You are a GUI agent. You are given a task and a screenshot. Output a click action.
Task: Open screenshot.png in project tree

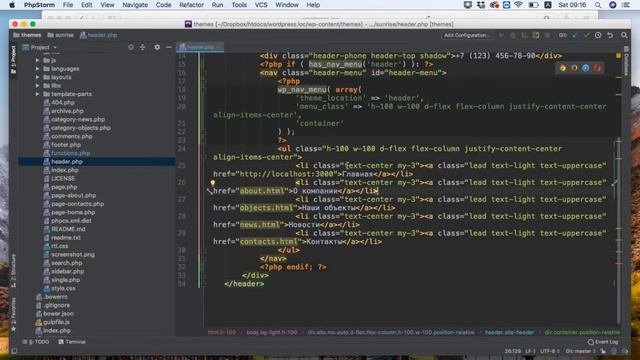(x=73, y=254)
